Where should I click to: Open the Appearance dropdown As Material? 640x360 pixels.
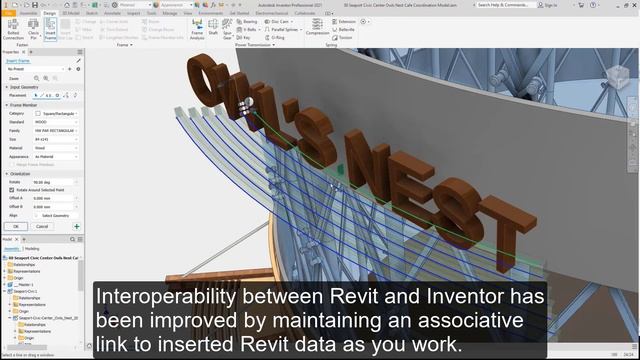56,156
